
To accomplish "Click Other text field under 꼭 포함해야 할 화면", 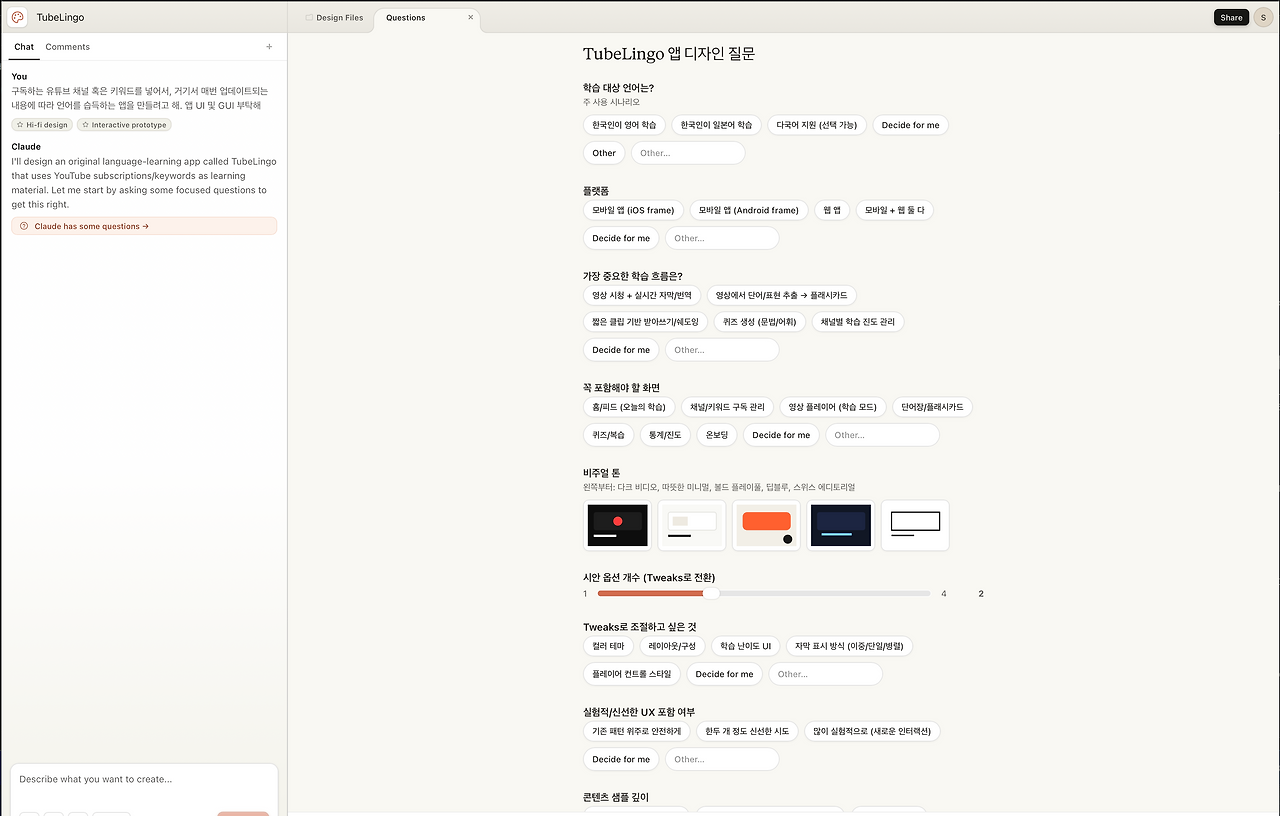I will [882, 435].
